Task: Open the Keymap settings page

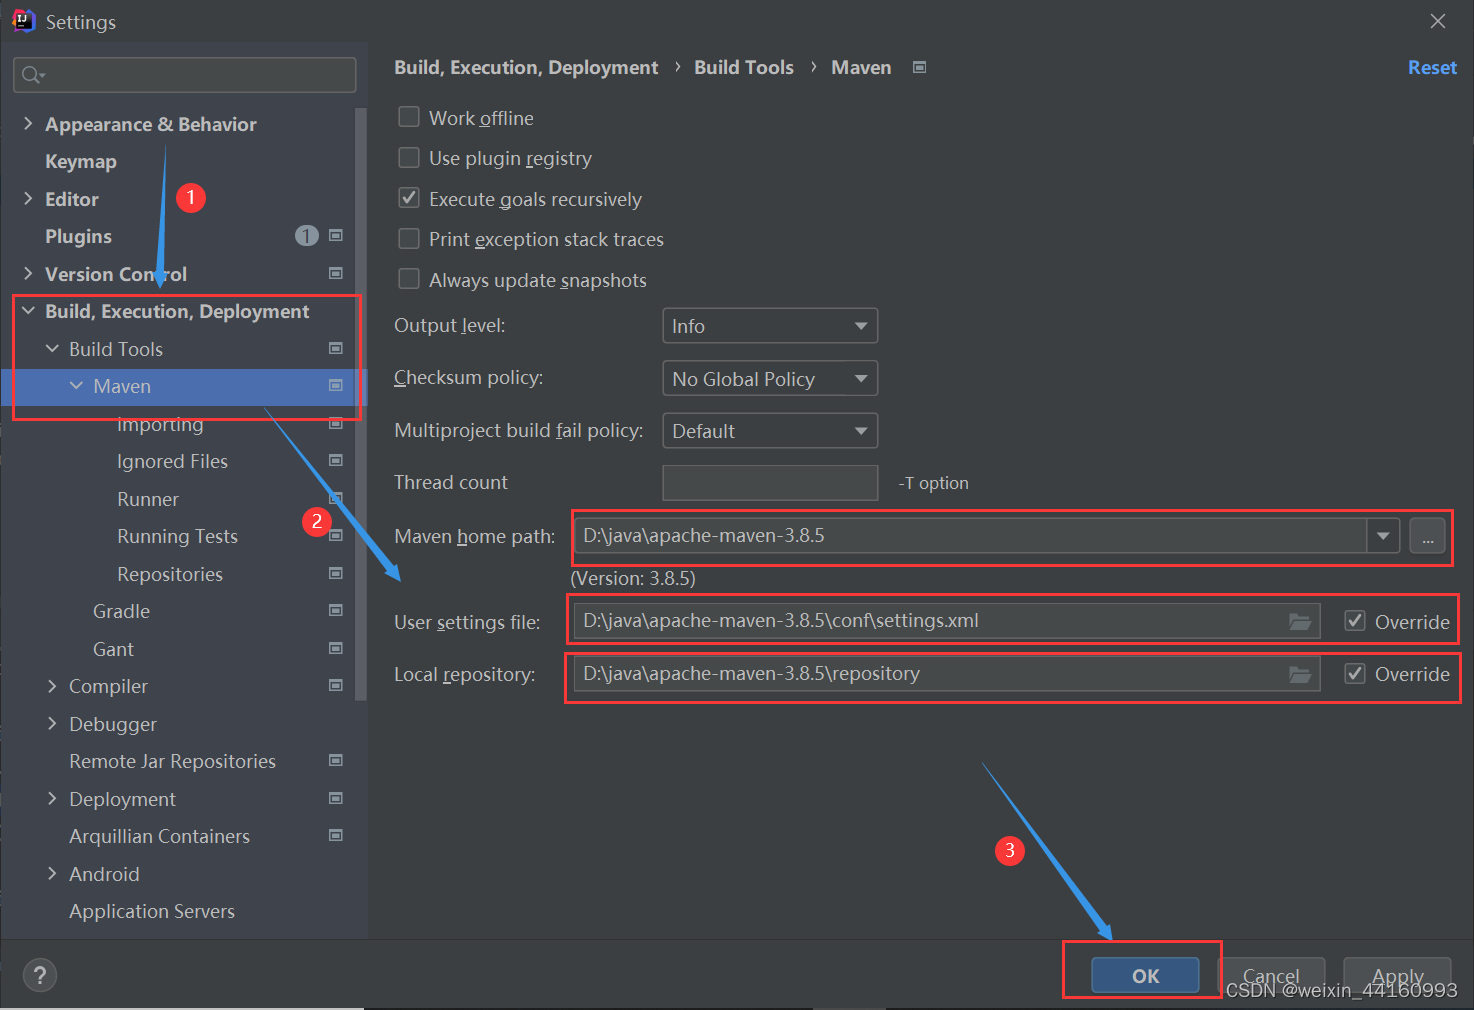Action: pyautogui.click(x=81, y=161)
